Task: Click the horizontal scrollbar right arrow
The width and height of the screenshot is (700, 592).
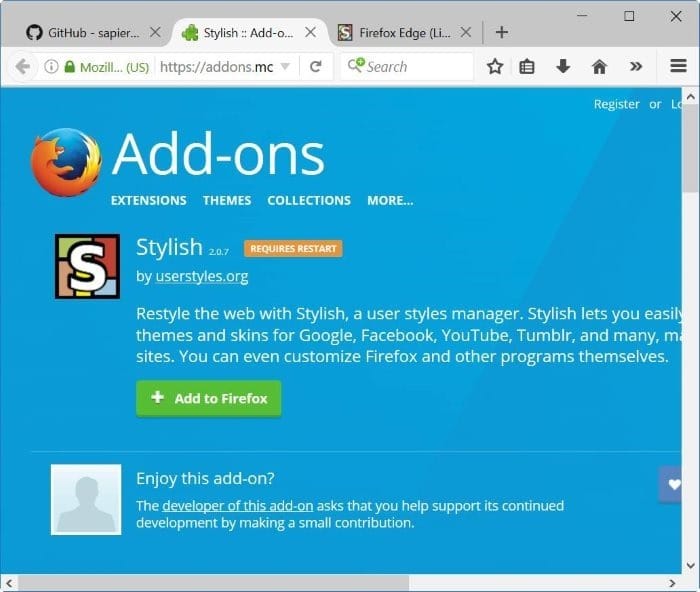Action: click(x=672, y=583)
